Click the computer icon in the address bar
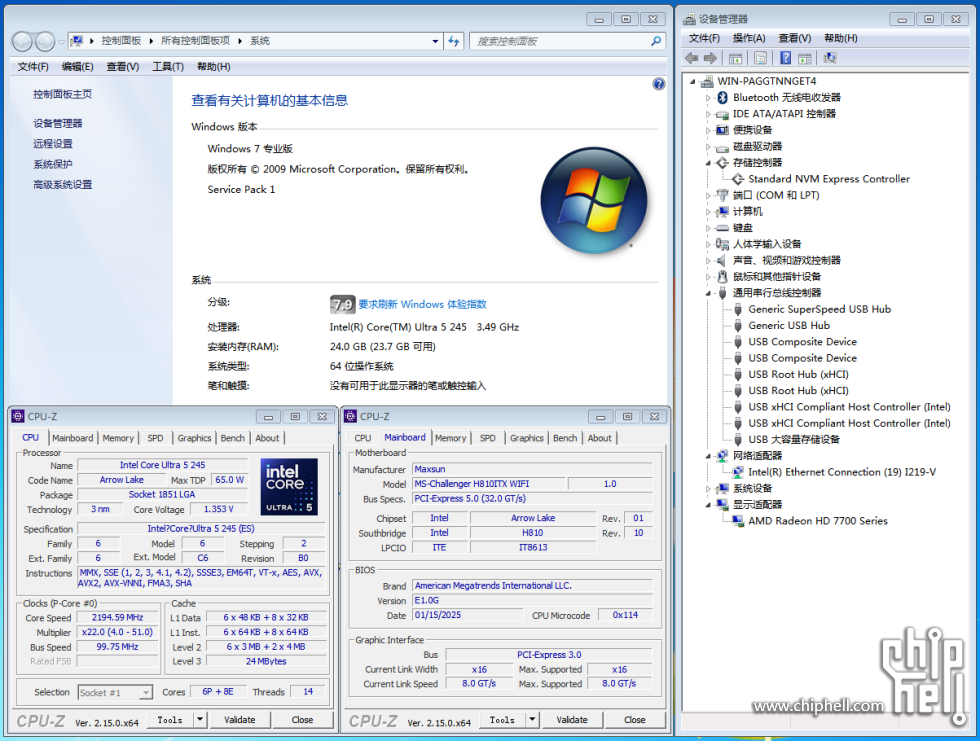The height and width of the screenshot is (741, 980). point(76,41)
